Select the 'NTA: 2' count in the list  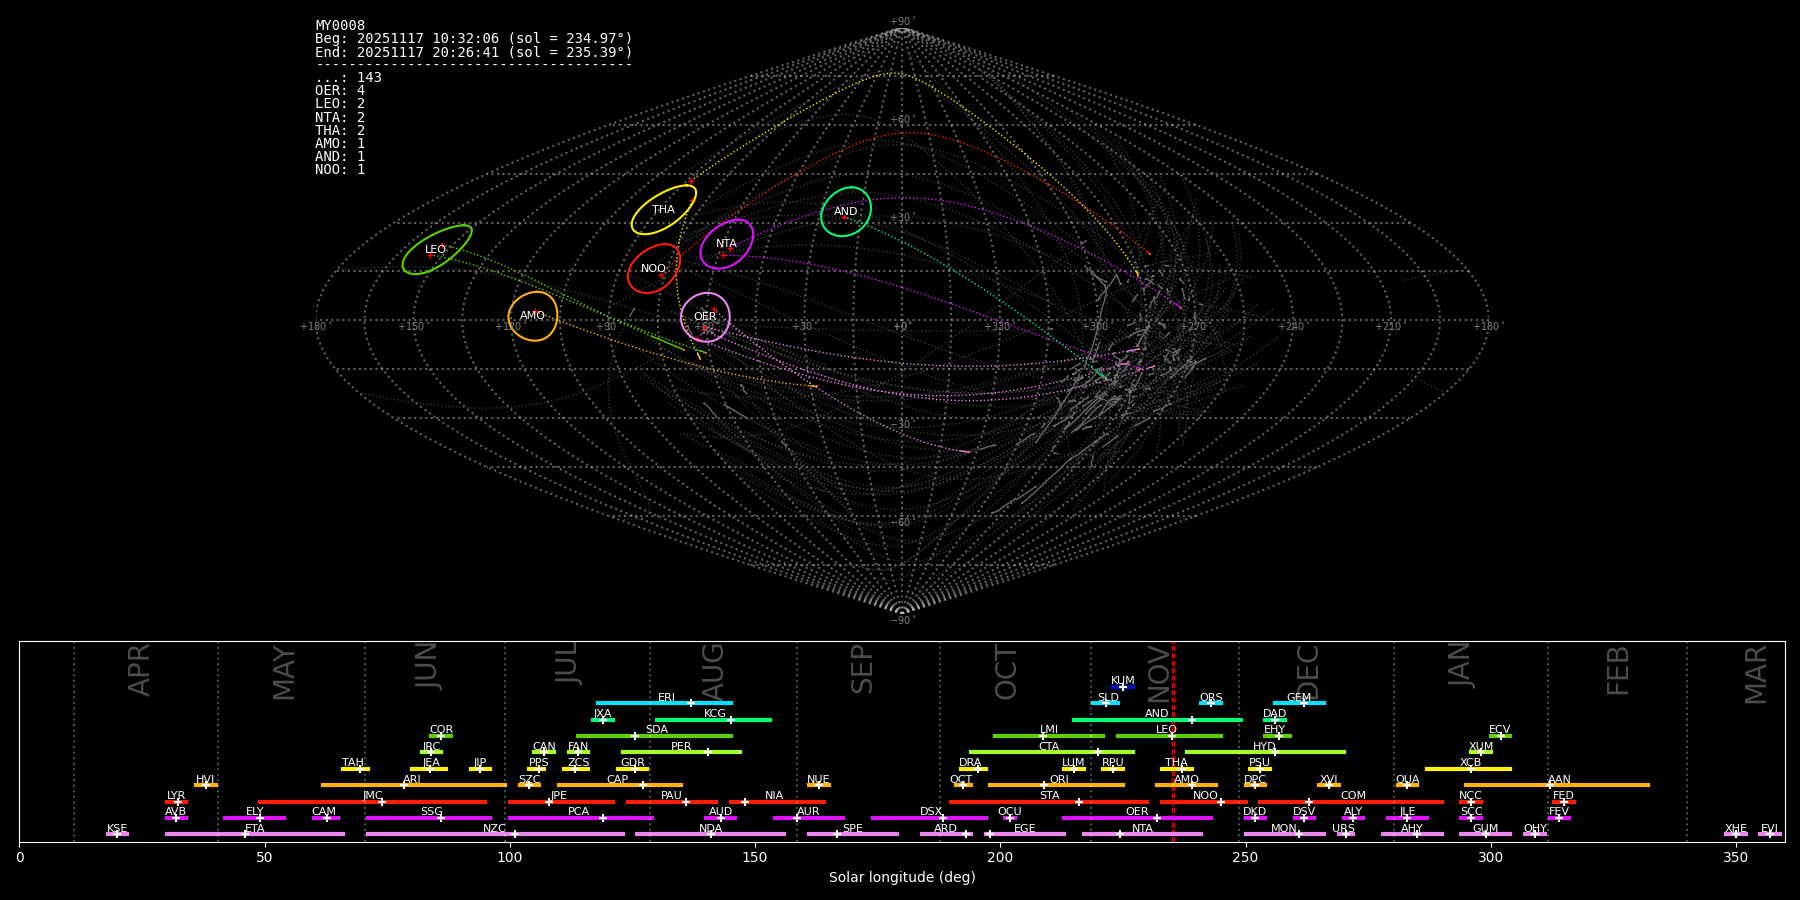click(340, 118)
